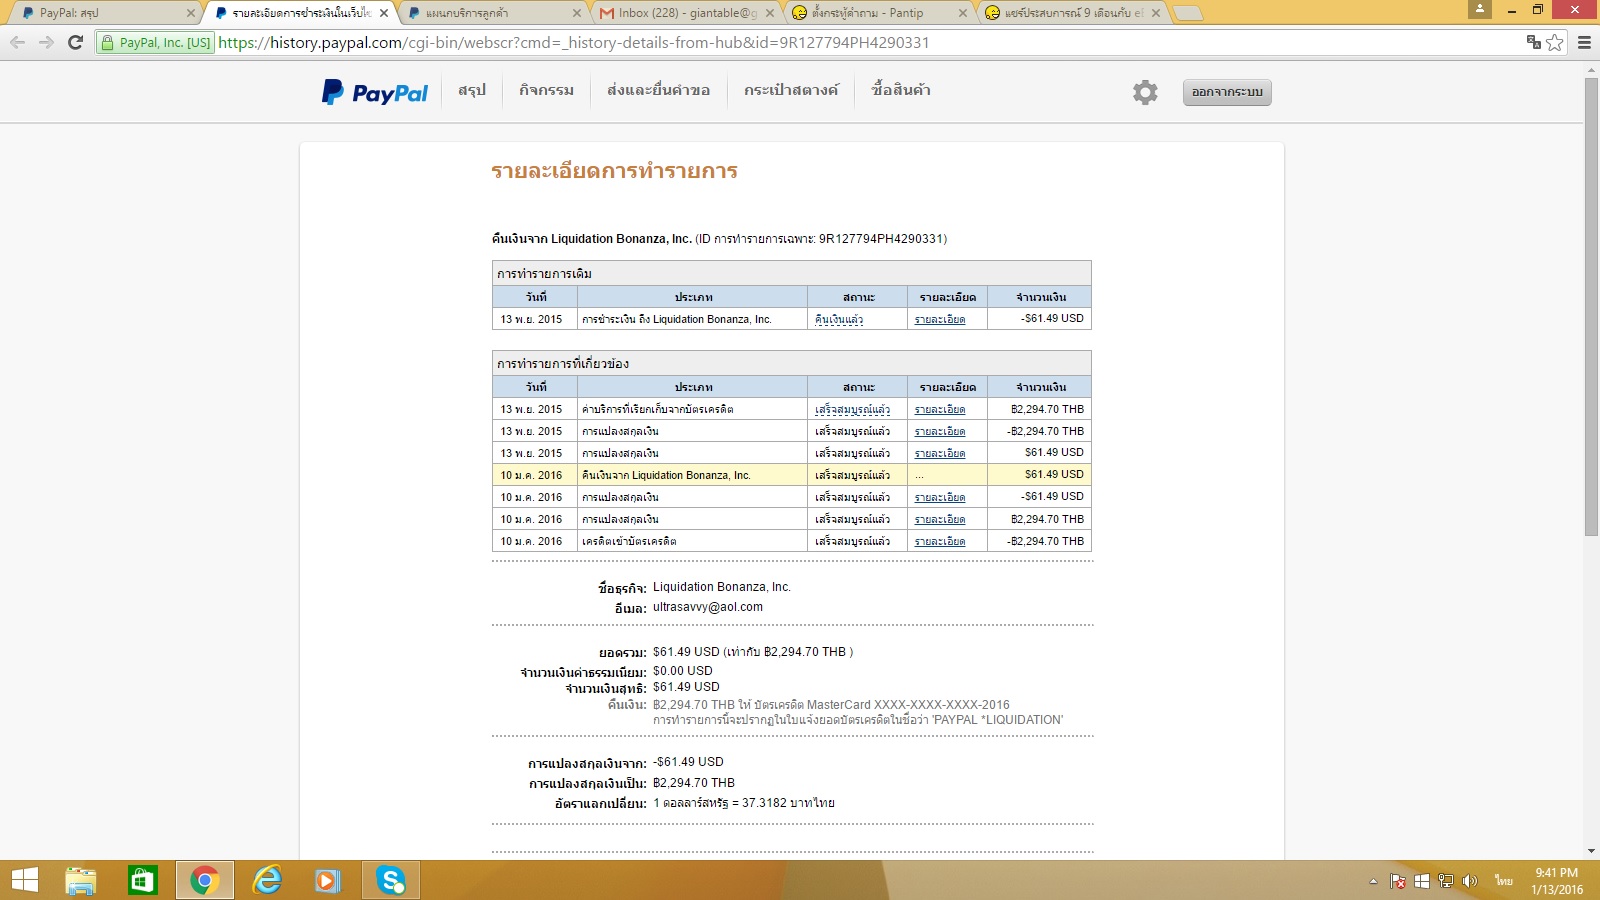Click the browser back arrow
Image resolution: width=1600 pixels, height=900 pixels.
click(17, 42)
